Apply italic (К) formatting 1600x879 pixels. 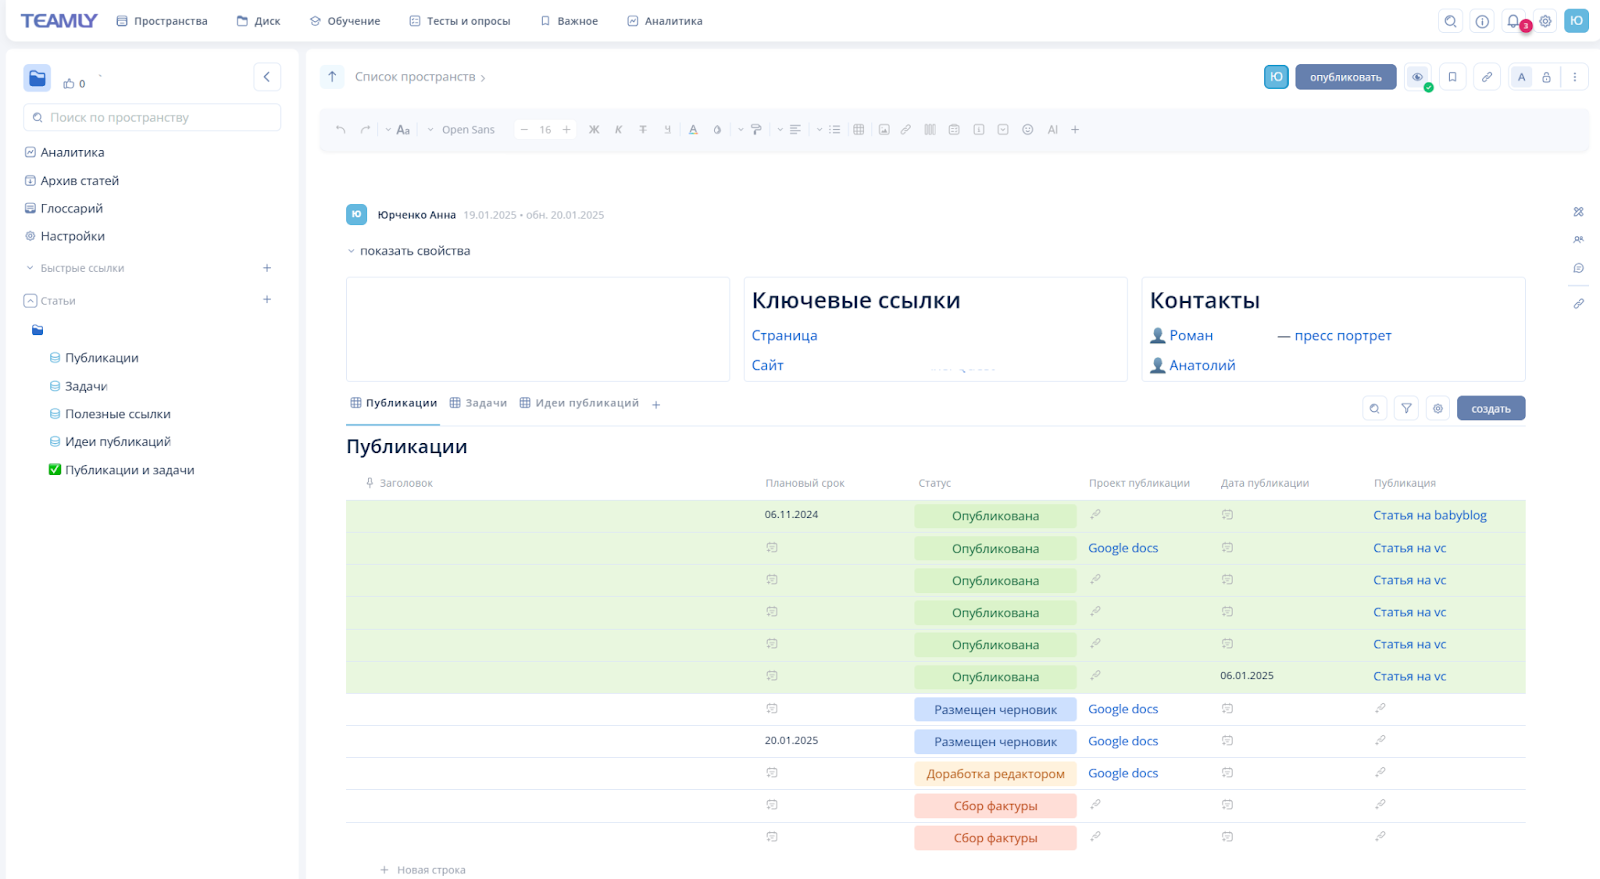point(619,130)
